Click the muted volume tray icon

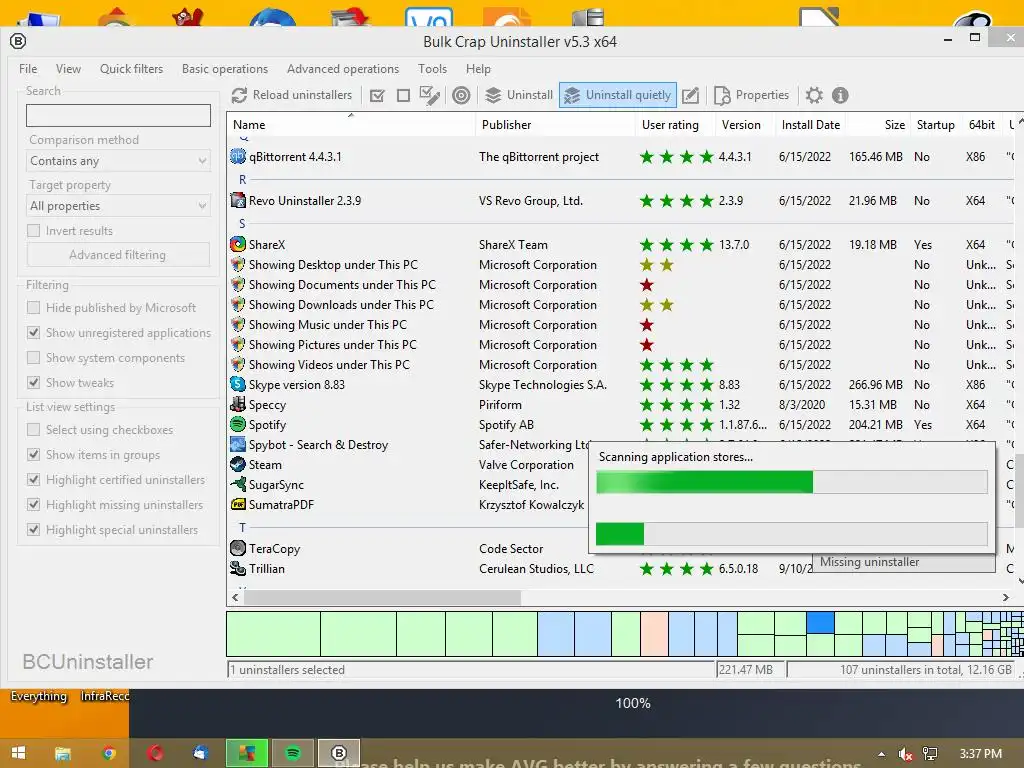(904, 754)
